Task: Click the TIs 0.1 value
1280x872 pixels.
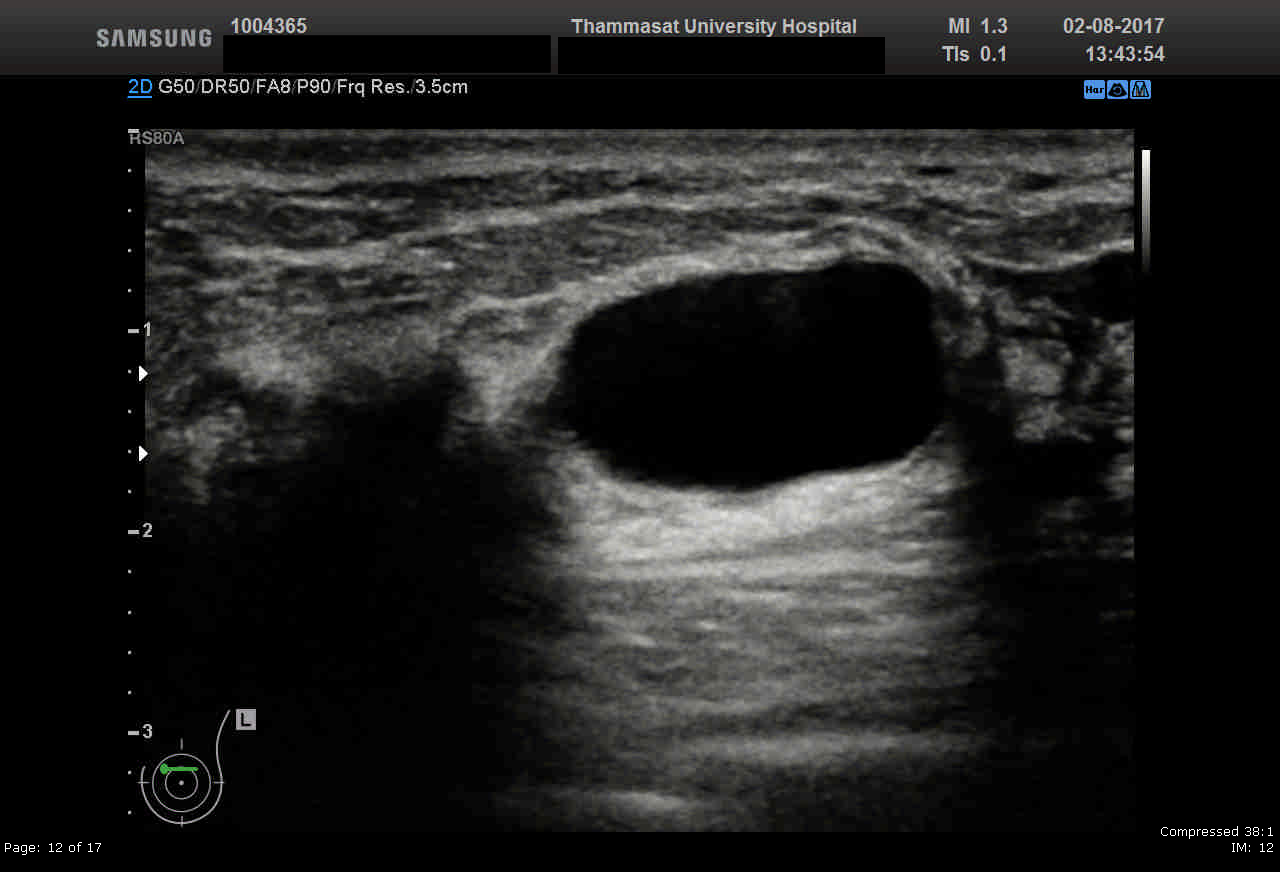Action: click(975, 54)
